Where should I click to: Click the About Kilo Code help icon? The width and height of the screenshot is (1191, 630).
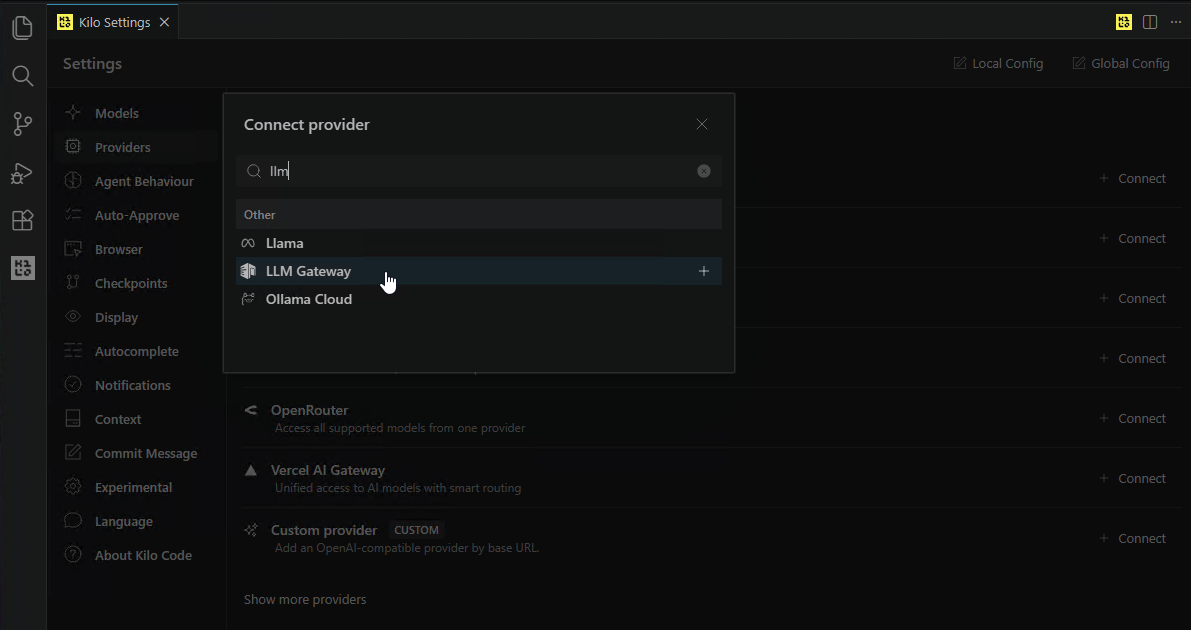[73, 555]
